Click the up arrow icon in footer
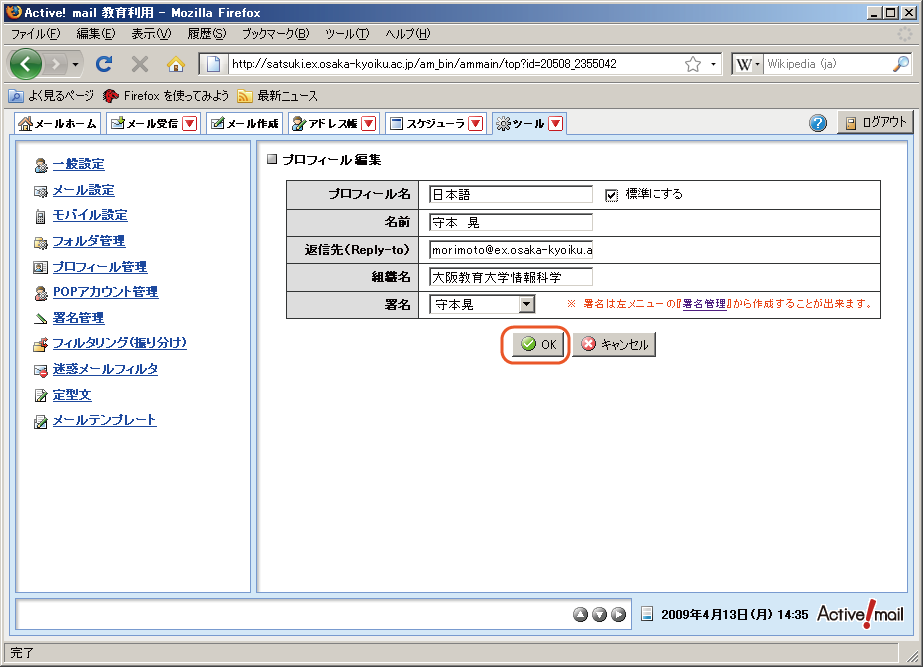 tap(581, 614)
